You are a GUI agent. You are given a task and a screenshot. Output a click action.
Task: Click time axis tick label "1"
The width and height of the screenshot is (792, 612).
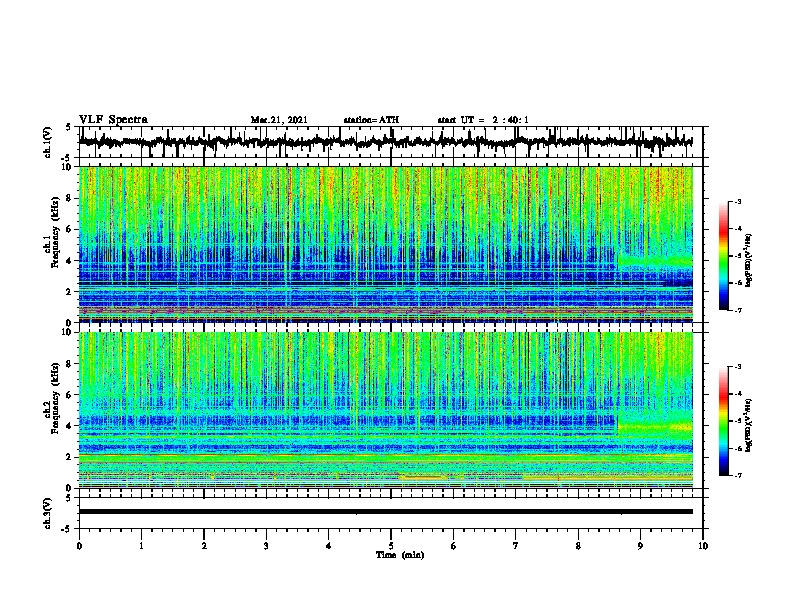(x=141, y=546)
